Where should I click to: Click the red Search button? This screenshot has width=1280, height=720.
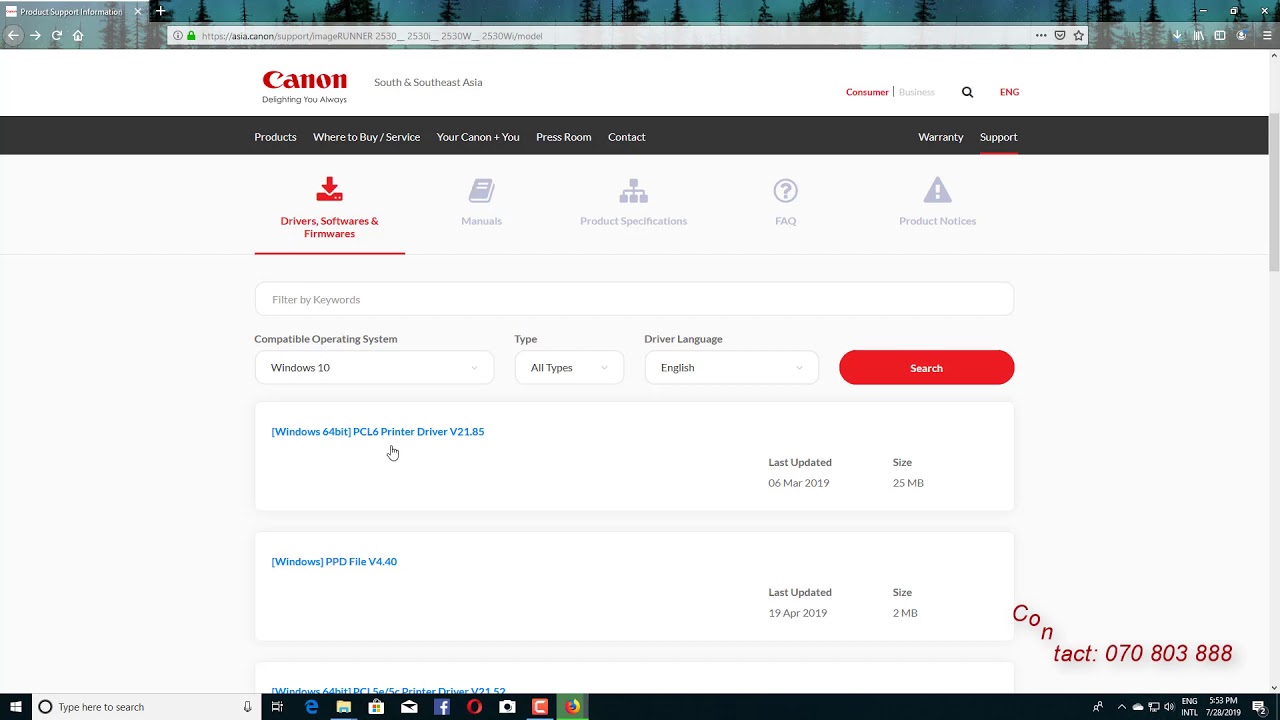click(926, 368)
